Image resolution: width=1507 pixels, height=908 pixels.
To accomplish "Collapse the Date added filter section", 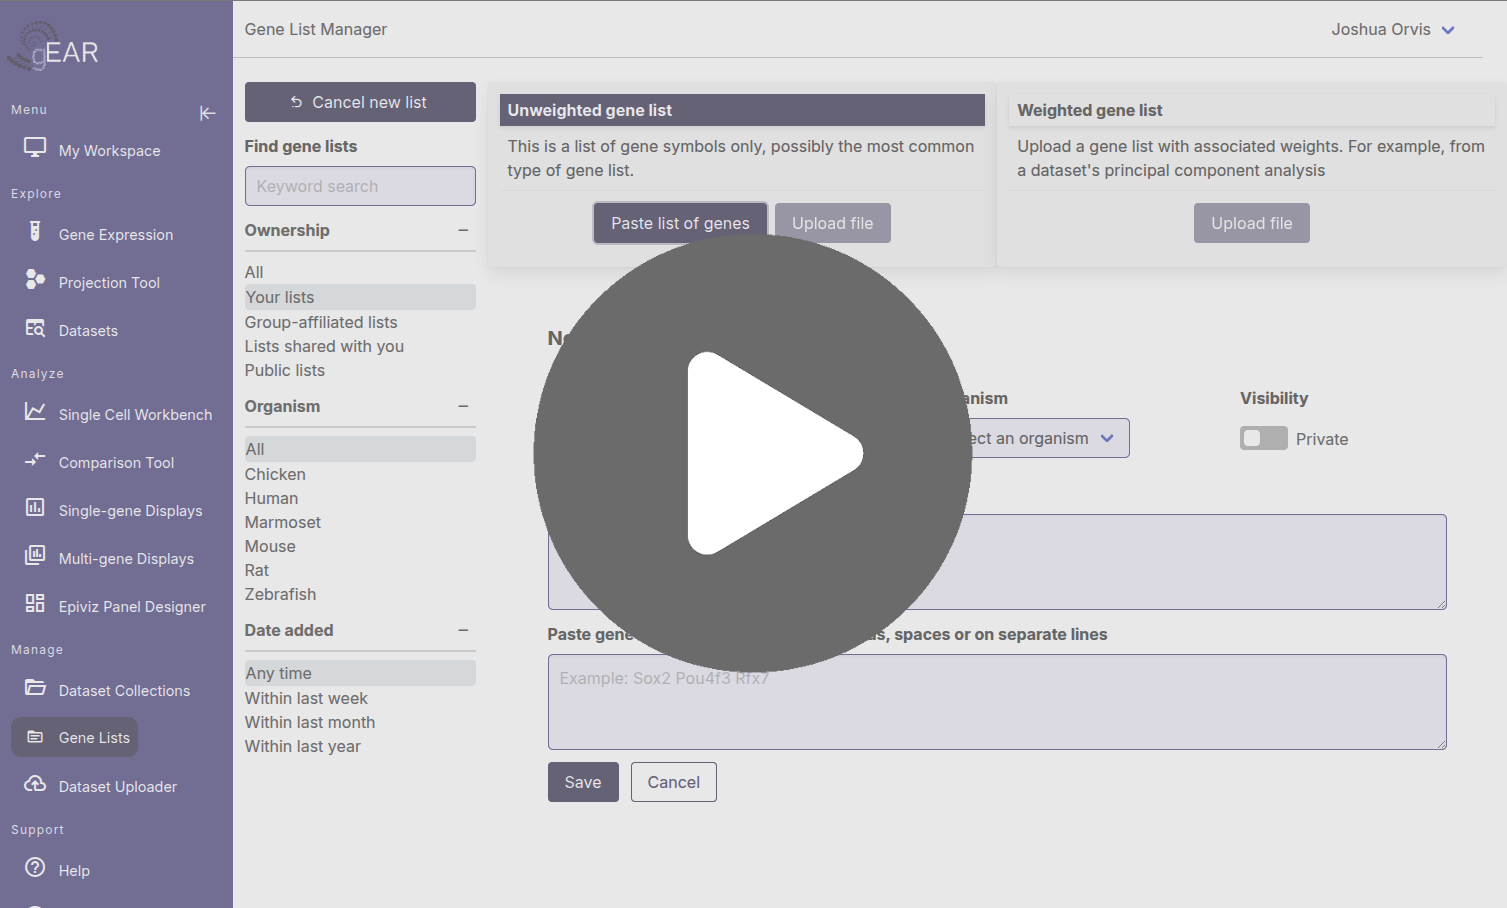I will click(463, 630).
